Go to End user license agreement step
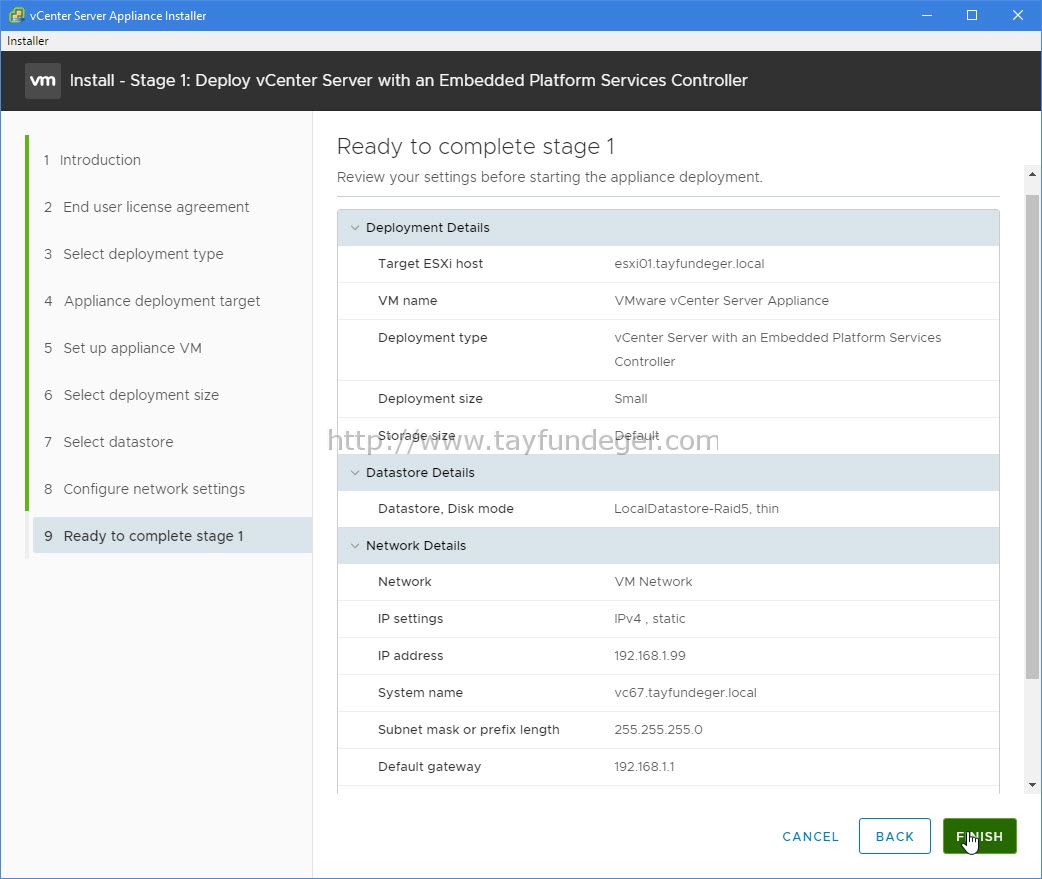This screenshot has height=879, width=1042. coord(146,207)
